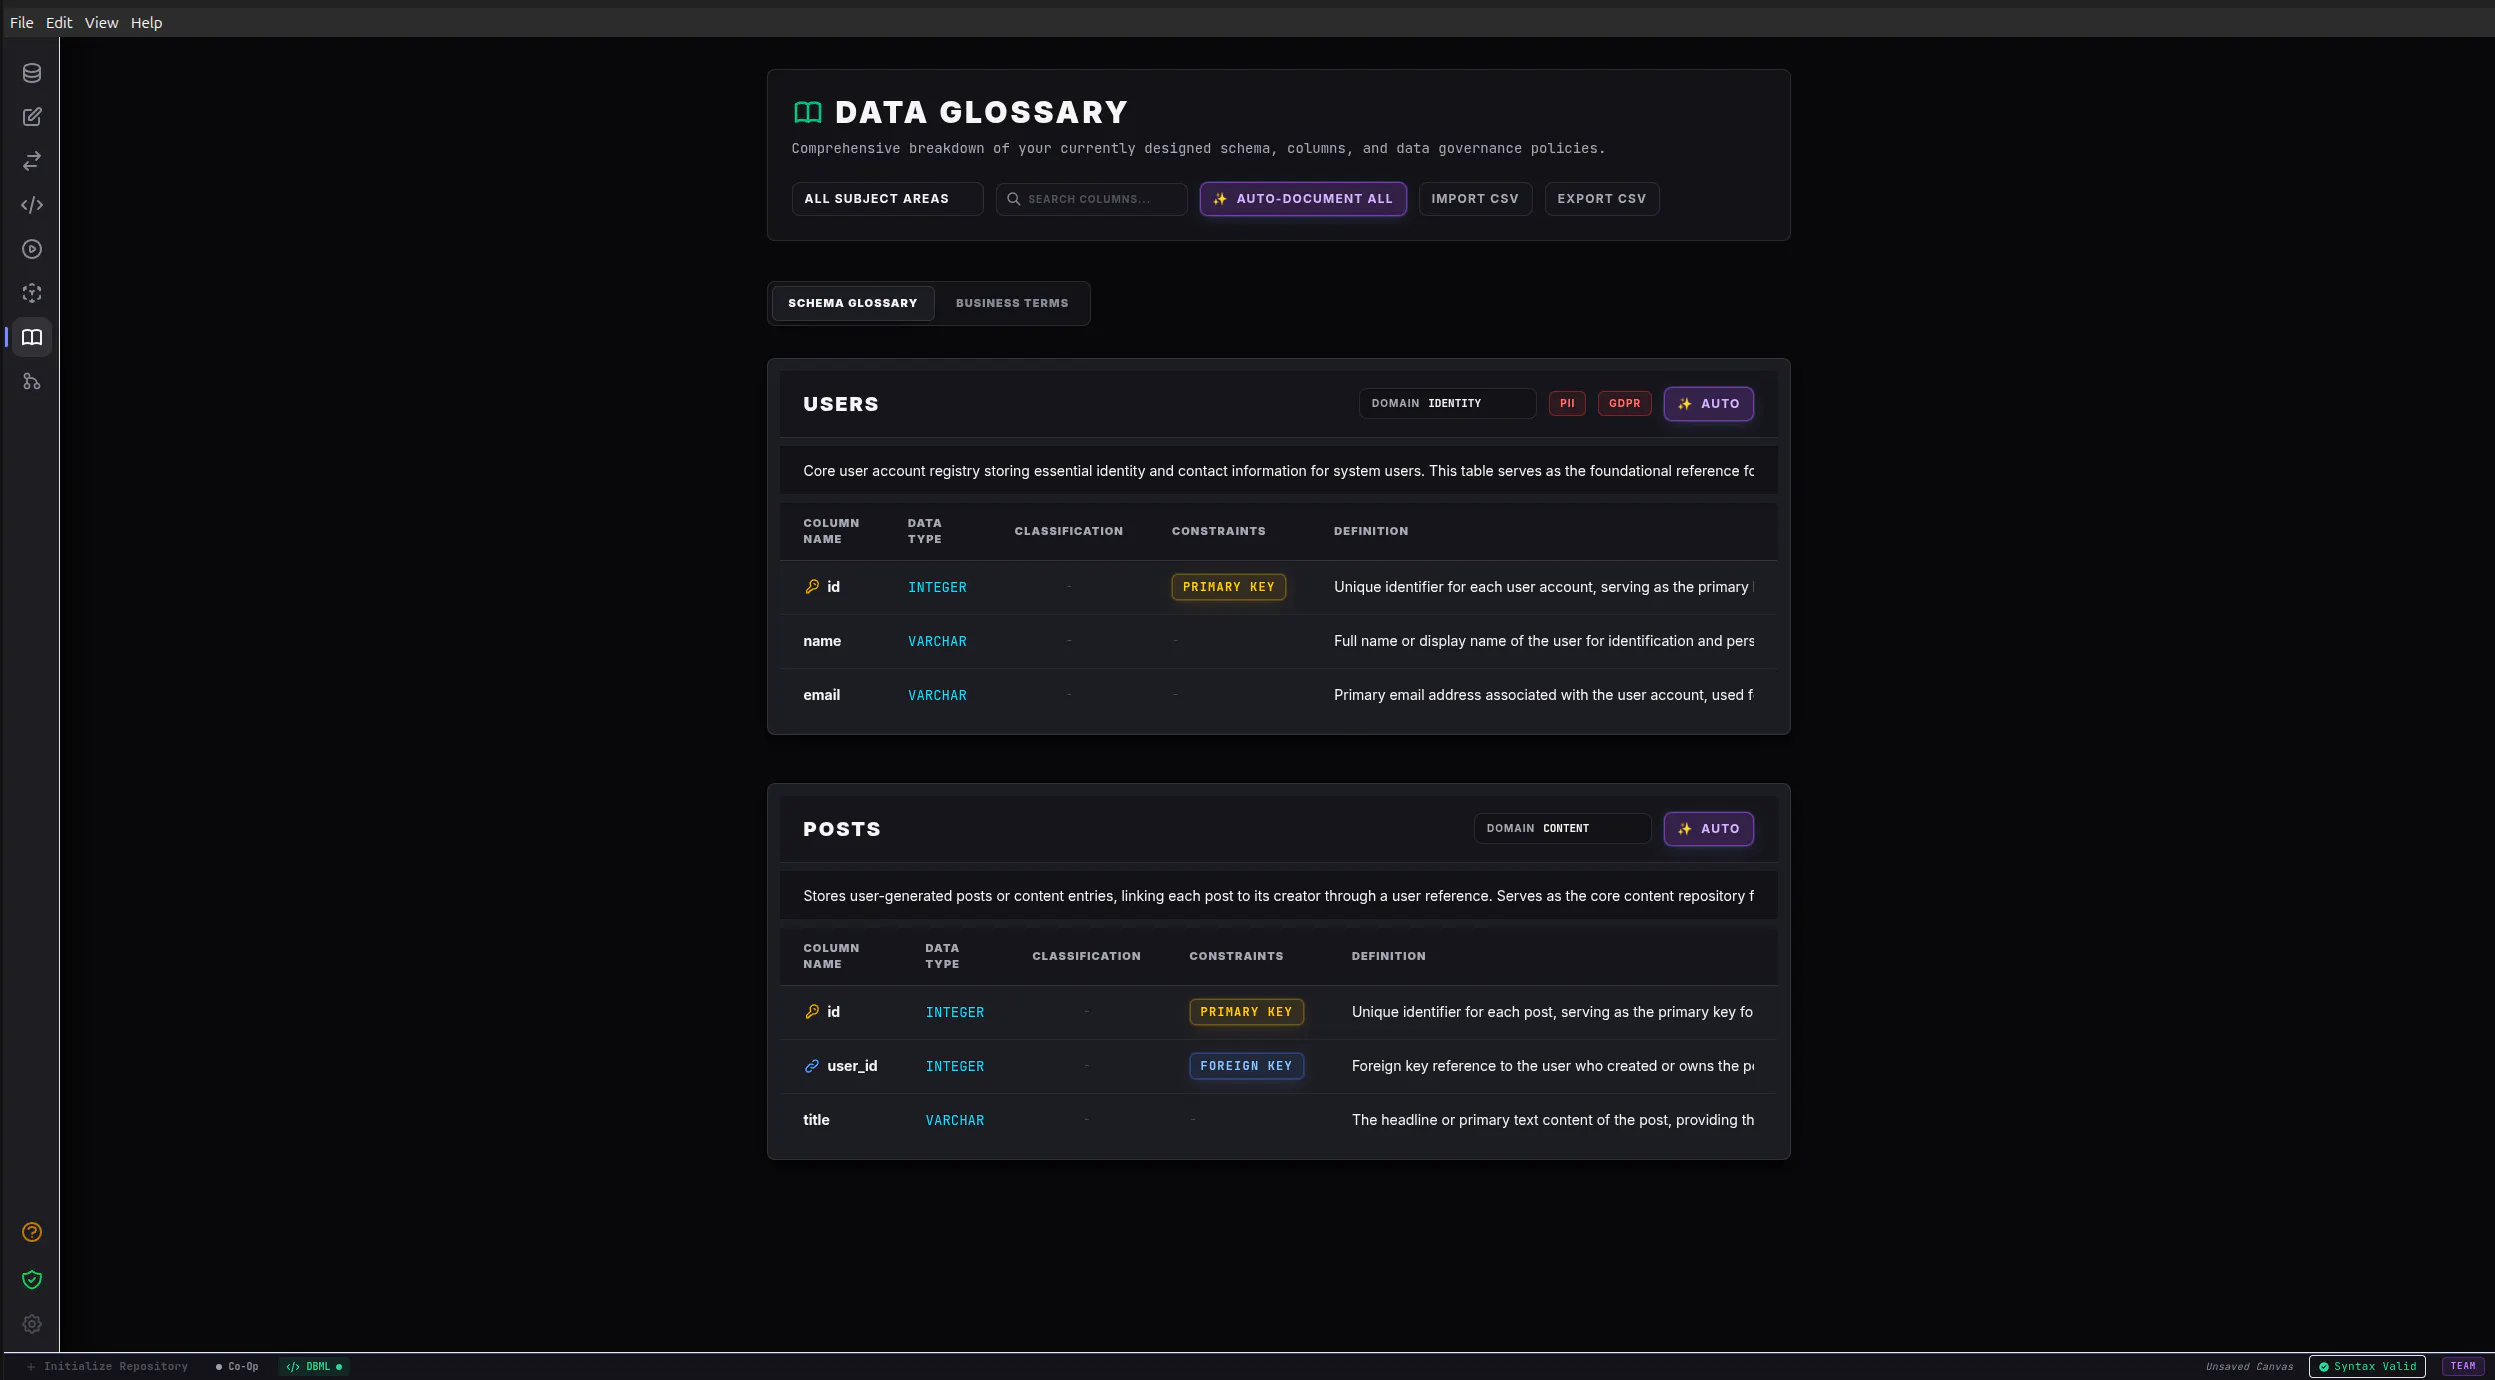Open the dashed scan sidebar icon
Image resolution: width=2495 pixels, height=1380 pixels.
(x=32, y=293)
